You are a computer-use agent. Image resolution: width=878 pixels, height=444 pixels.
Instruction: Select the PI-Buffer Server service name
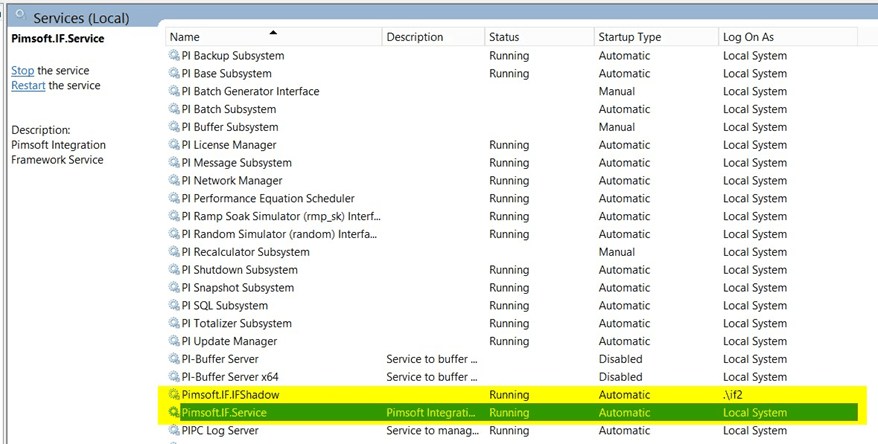[x=220, y=359]
